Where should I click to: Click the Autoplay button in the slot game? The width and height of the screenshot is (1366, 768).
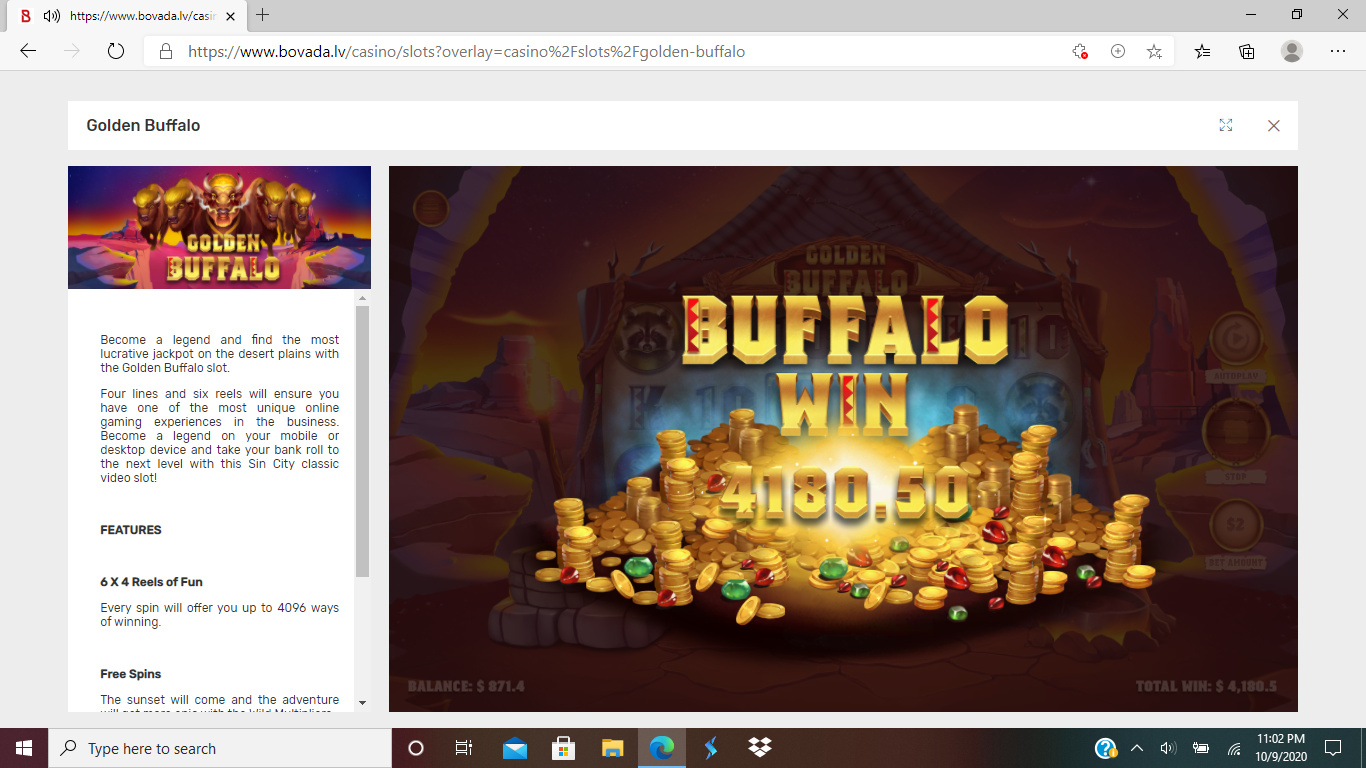(x=1237, y=340)
